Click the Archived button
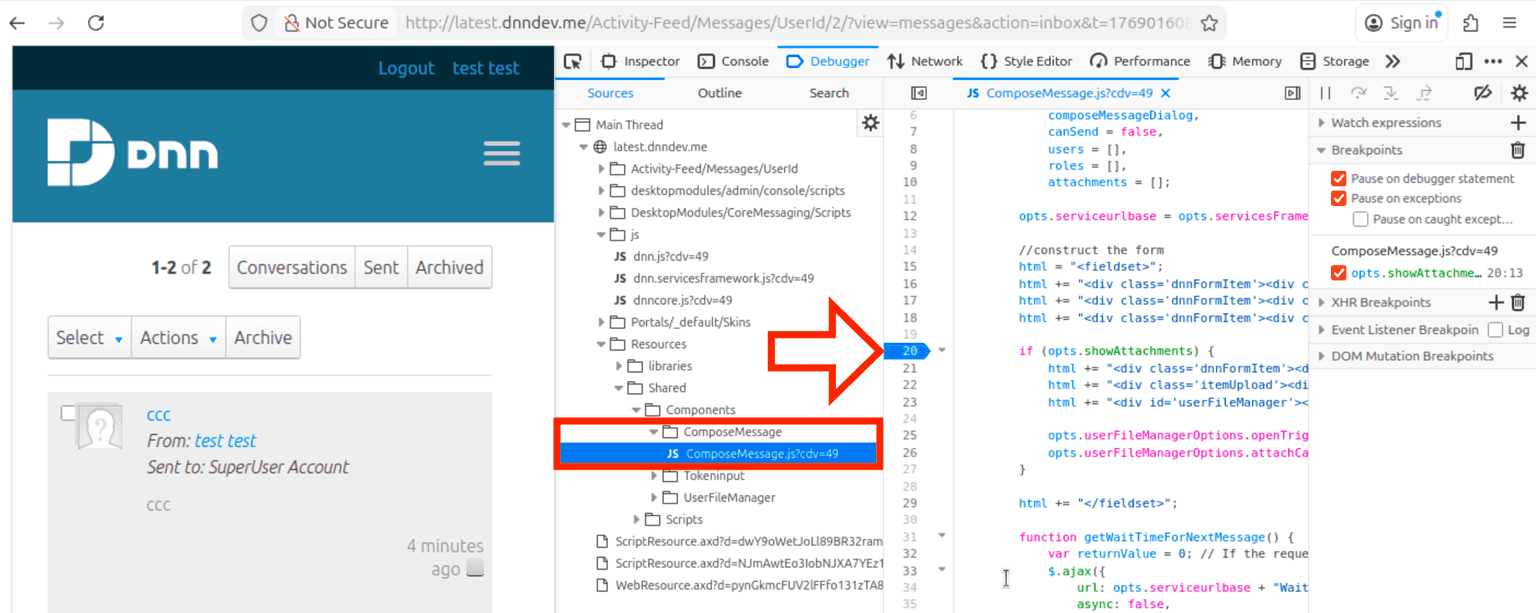This screenshot has width=1536, height=613. [x=449, y=268]
